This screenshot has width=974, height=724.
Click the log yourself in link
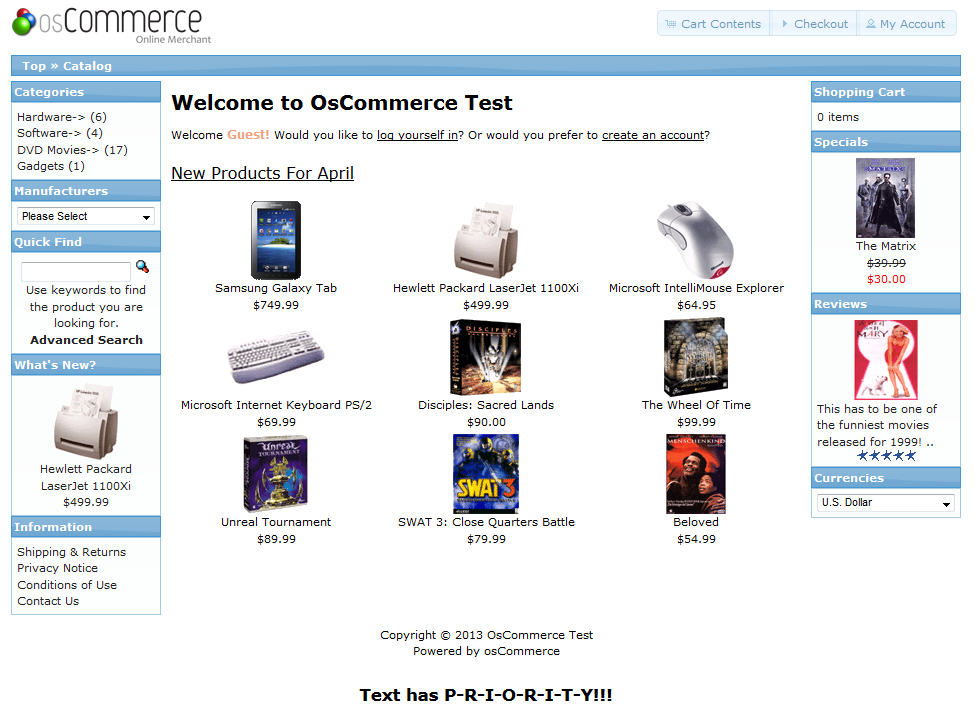pos(417,135)
